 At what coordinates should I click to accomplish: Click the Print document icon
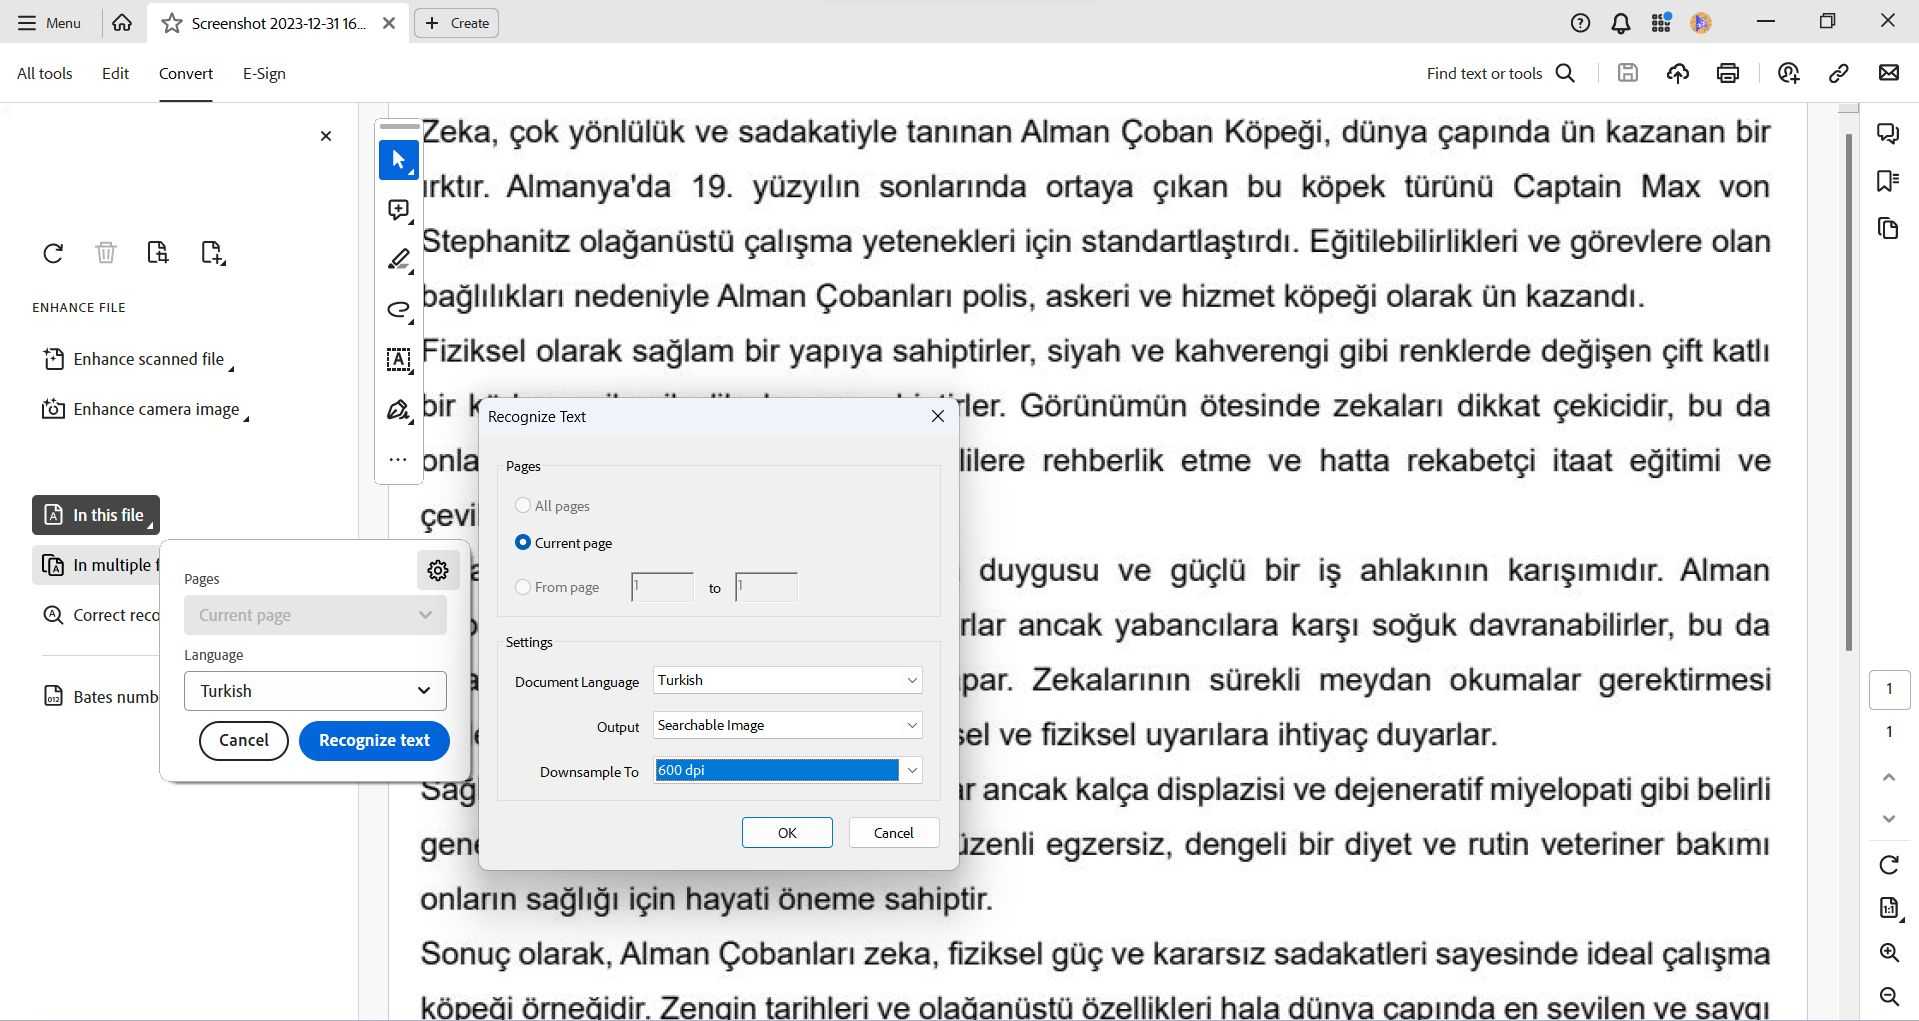[x=1728, y=73]
